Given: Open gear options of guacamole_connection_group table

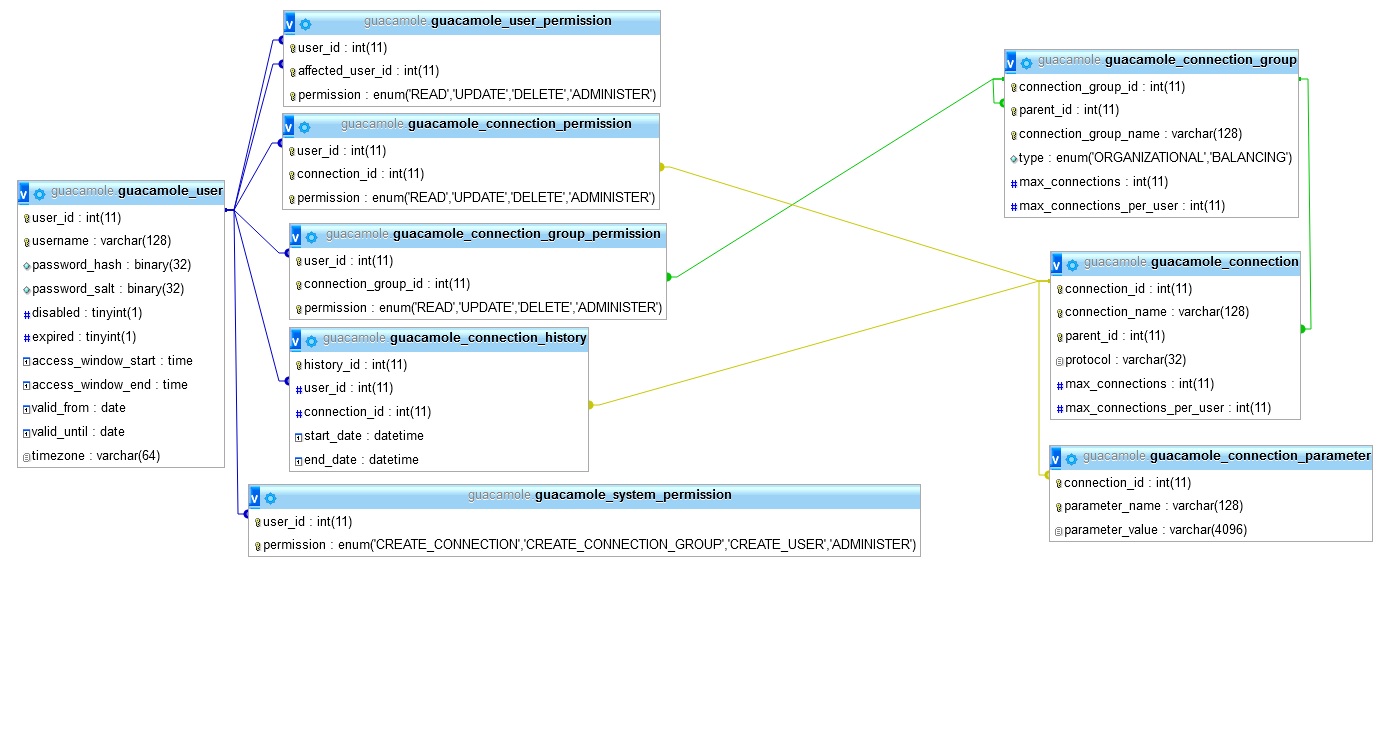Looking at the screenshot, I should pos(1026,63).
